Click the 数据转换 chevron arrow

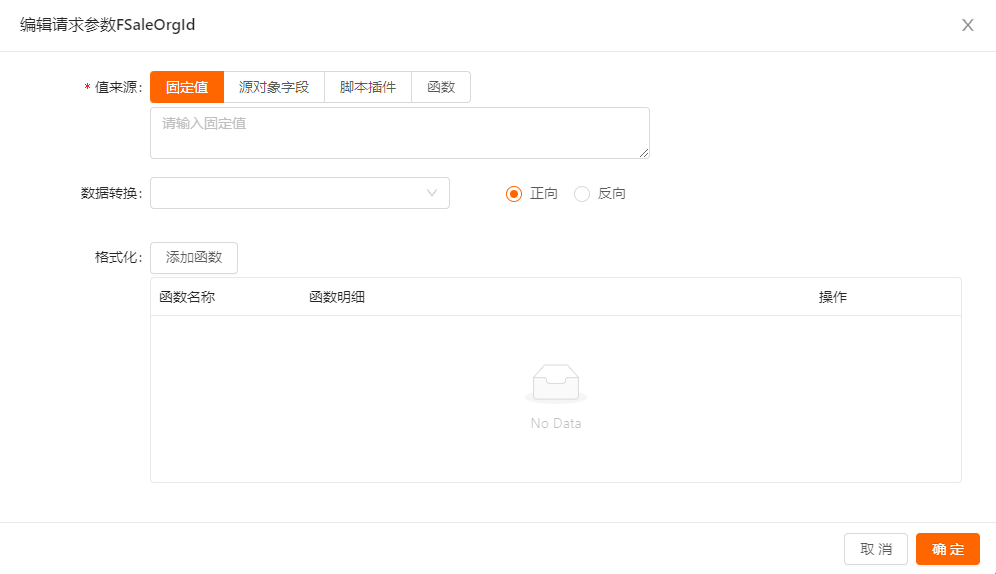[432, 193]
